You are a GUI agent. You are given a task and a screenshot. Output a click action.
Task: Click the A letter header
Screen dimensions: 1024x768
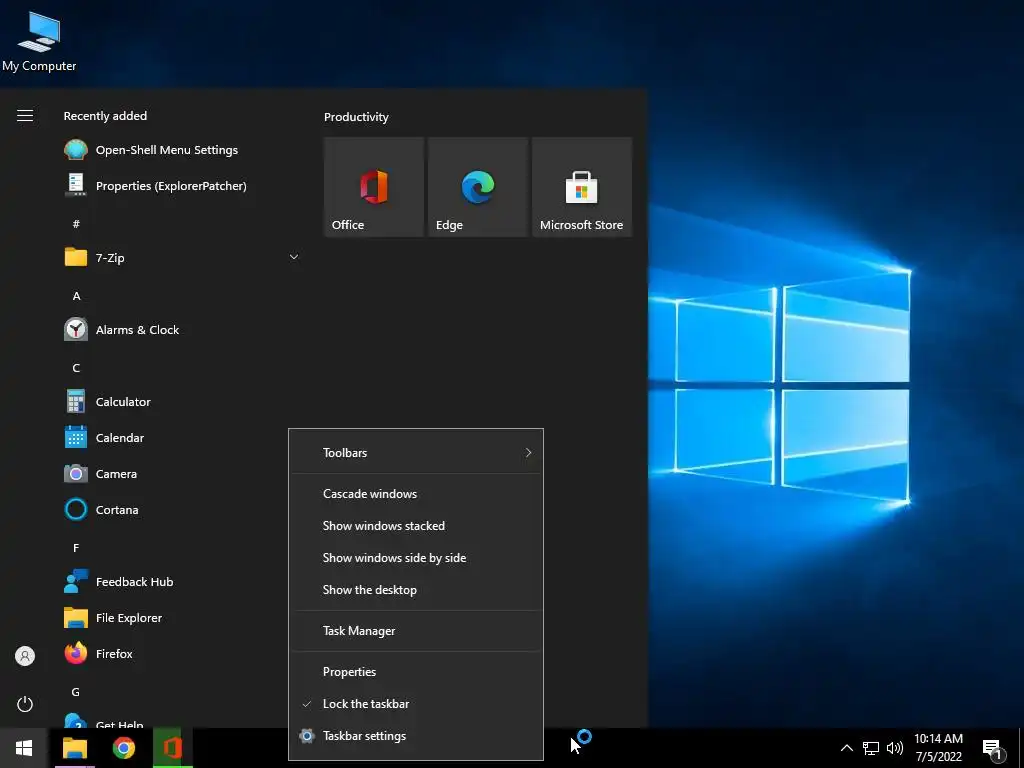(x=76, y=296)
